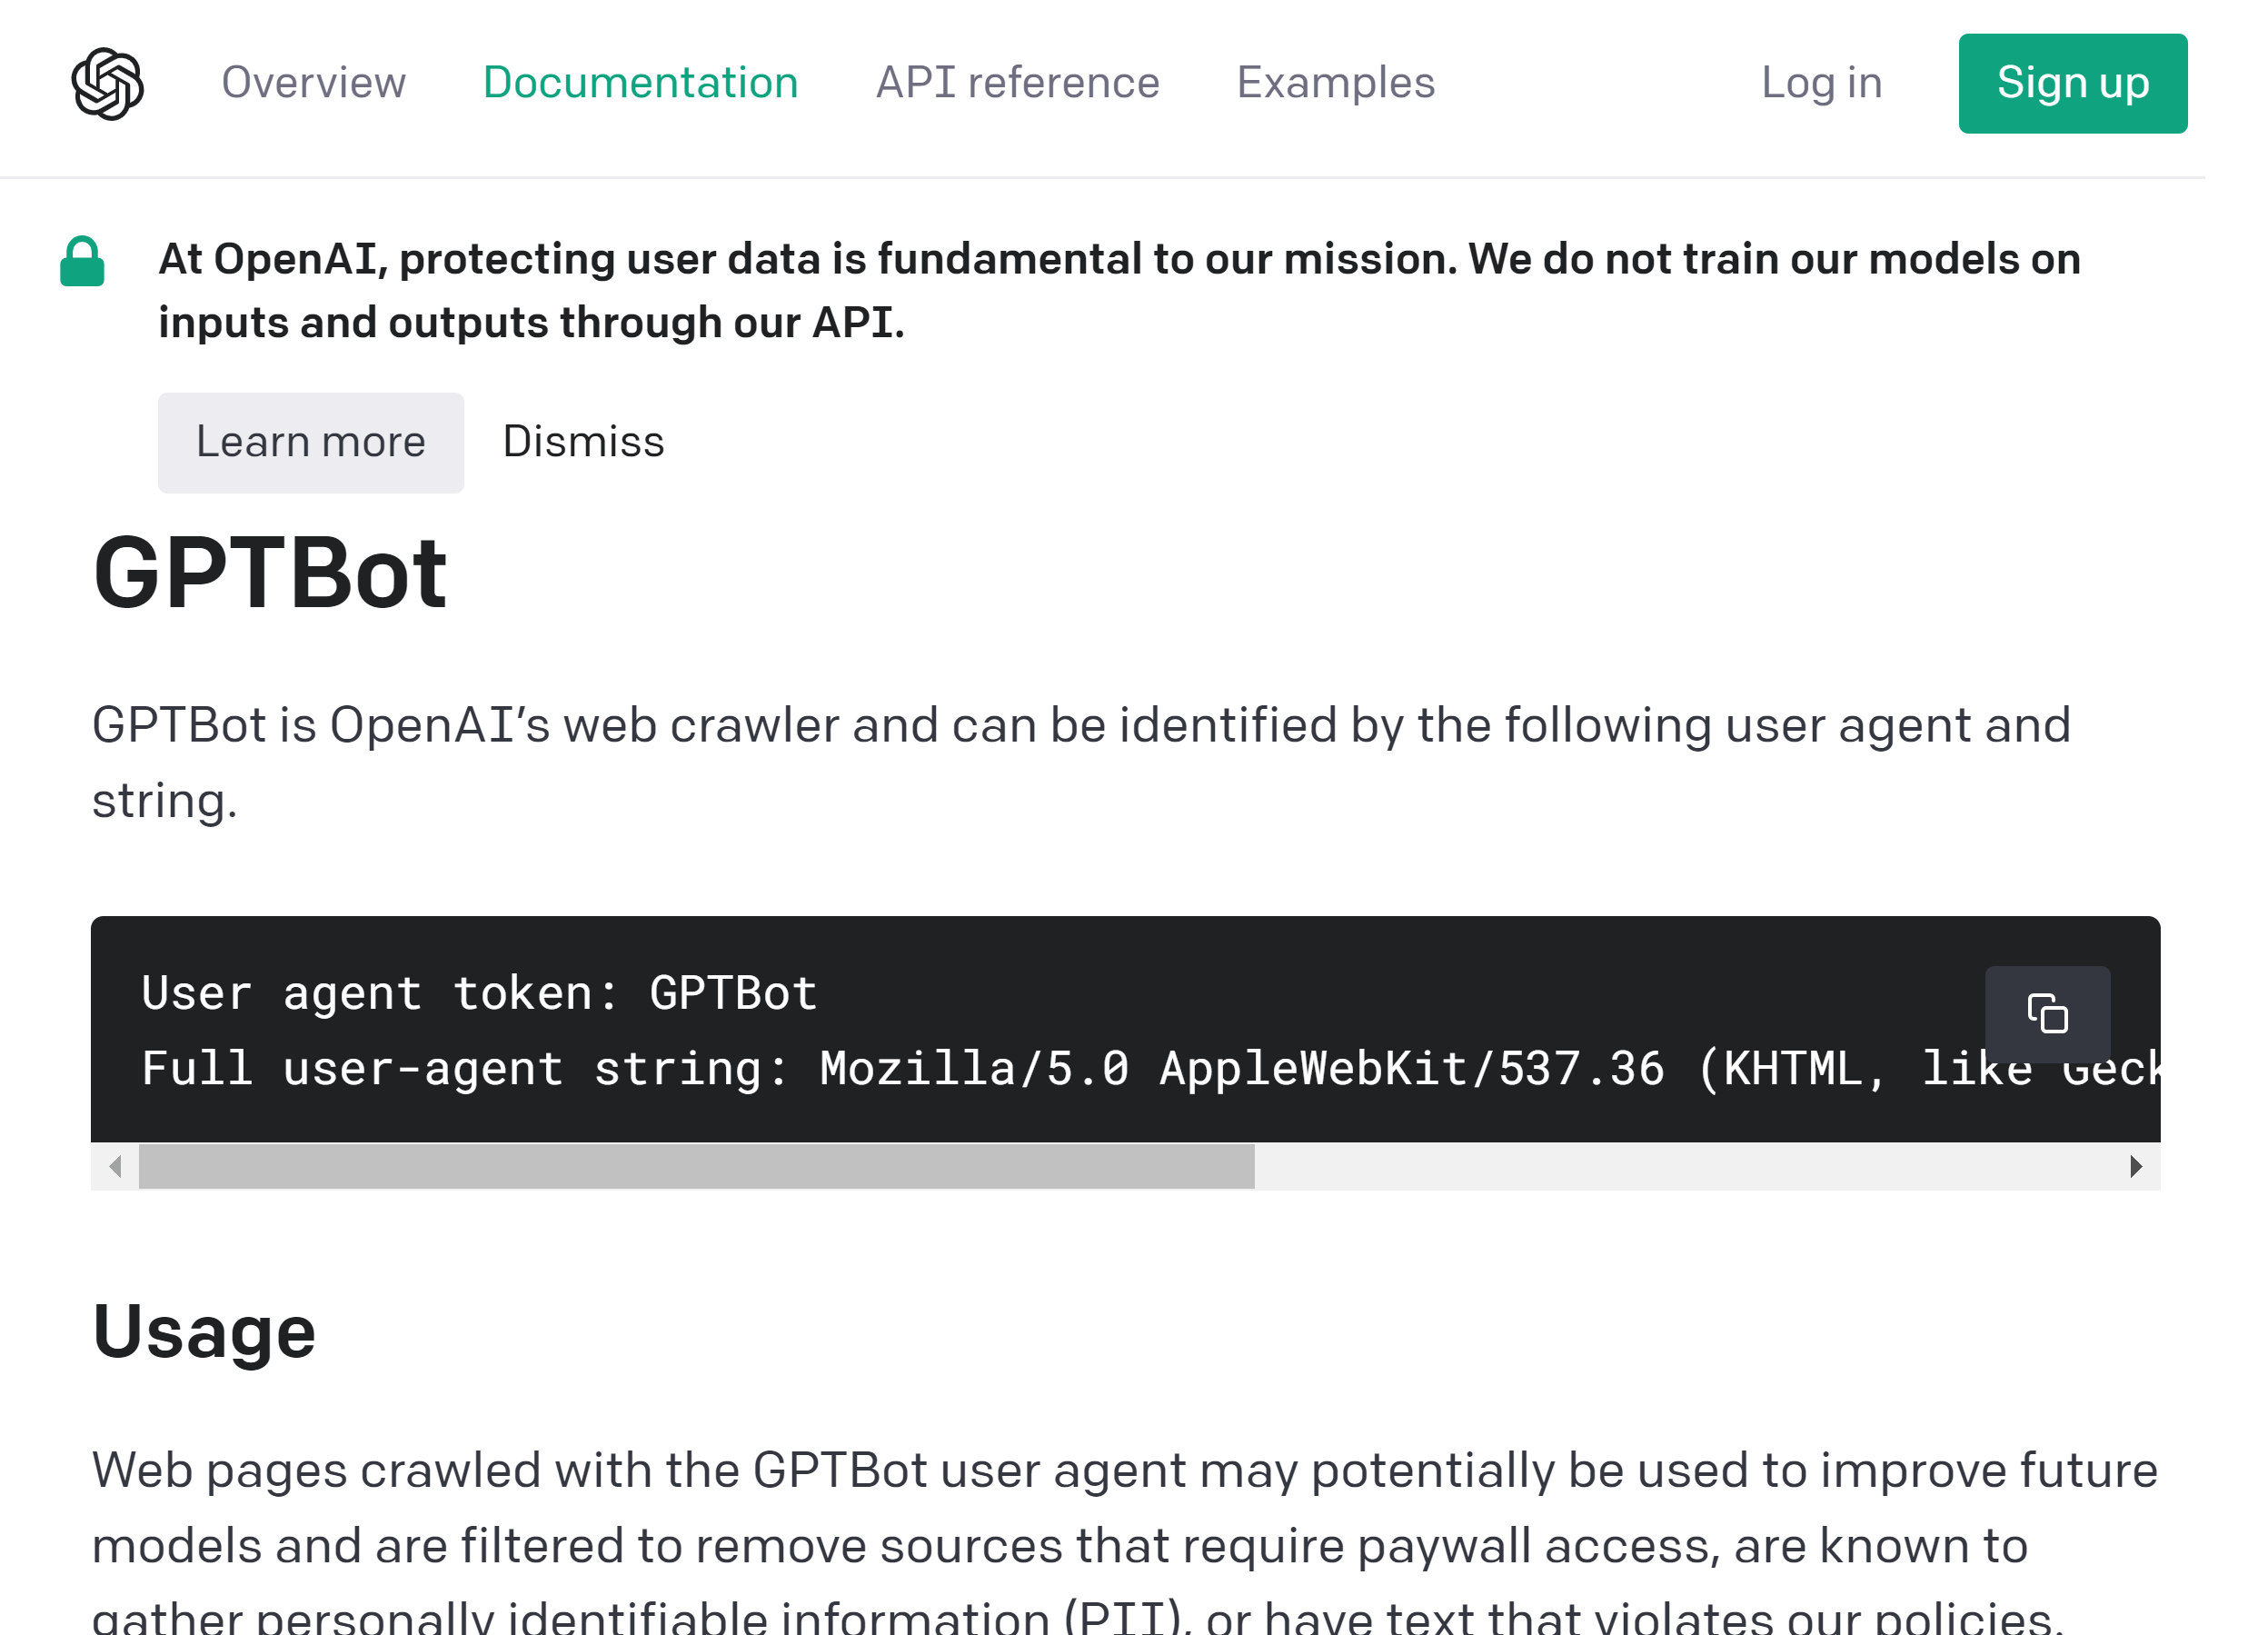
Task: Click the code block's right scroll arrow
Action: (2135, 1166)
